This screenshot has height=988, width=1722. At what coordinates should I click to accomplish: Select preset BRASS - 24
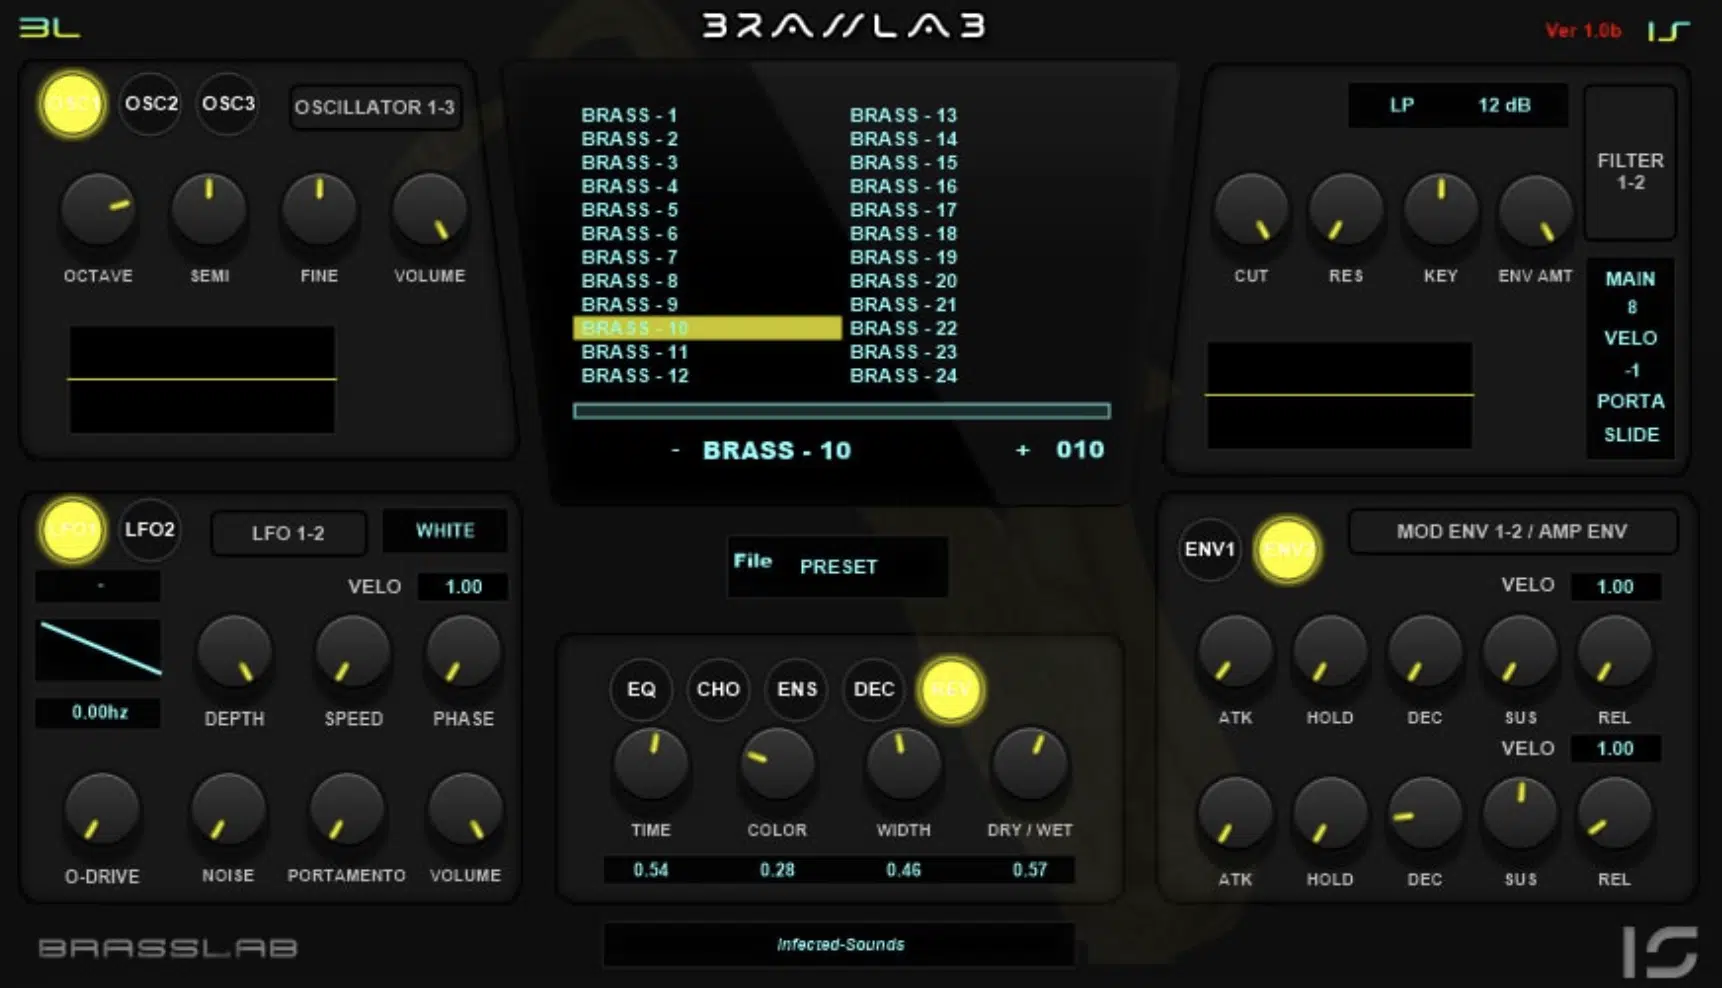903,376
